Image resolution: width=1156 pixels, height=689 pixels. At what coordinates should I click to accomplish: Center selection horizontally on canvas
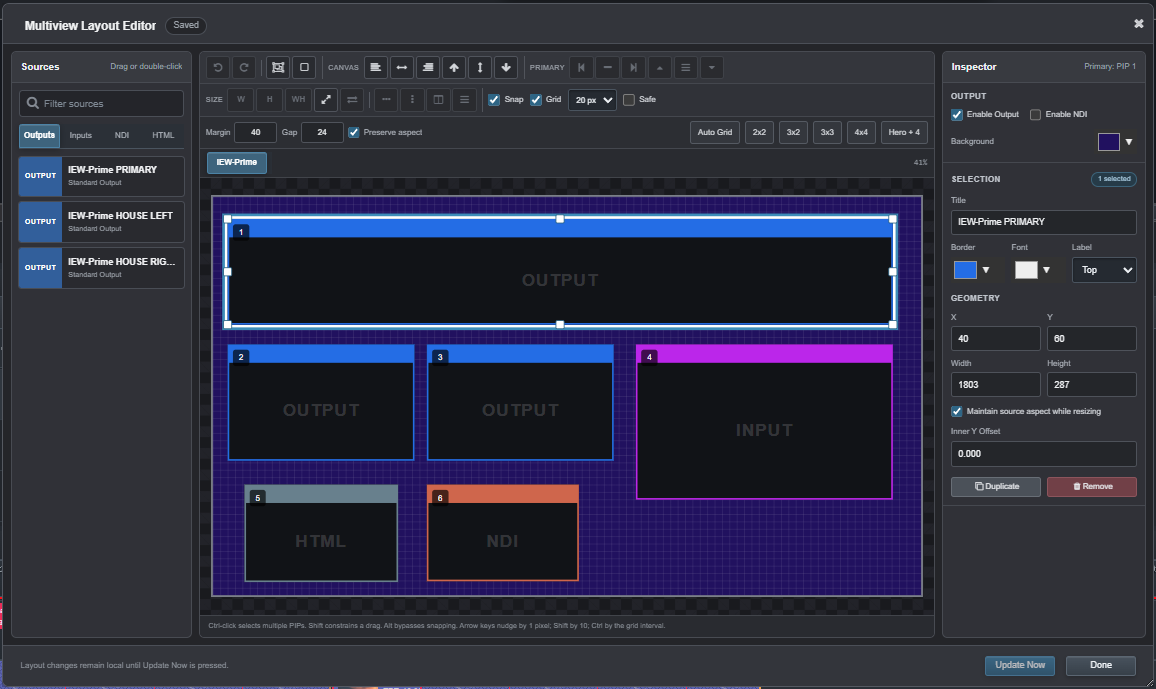402,67
